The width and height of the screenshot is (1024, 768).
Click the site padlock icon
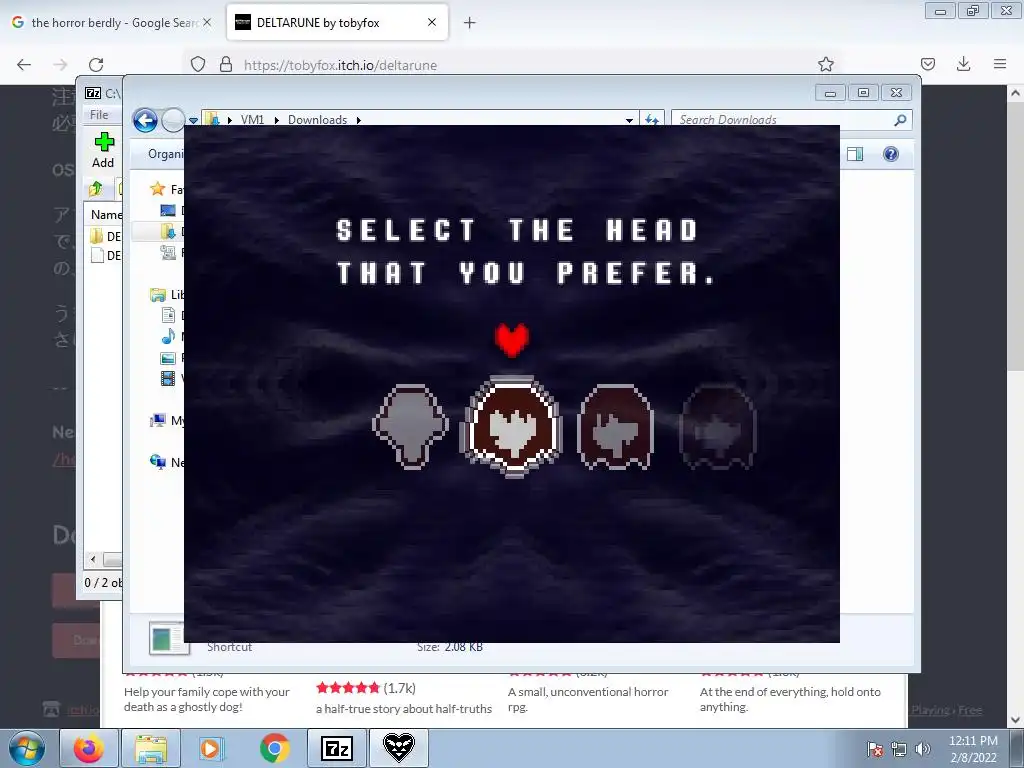click(226, 64)
